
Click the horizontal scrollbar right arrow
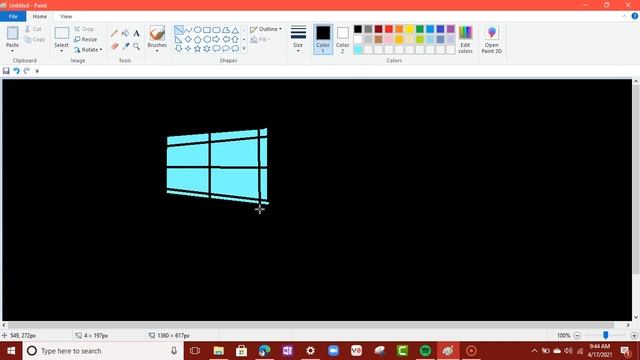click(x=628, y=325)
